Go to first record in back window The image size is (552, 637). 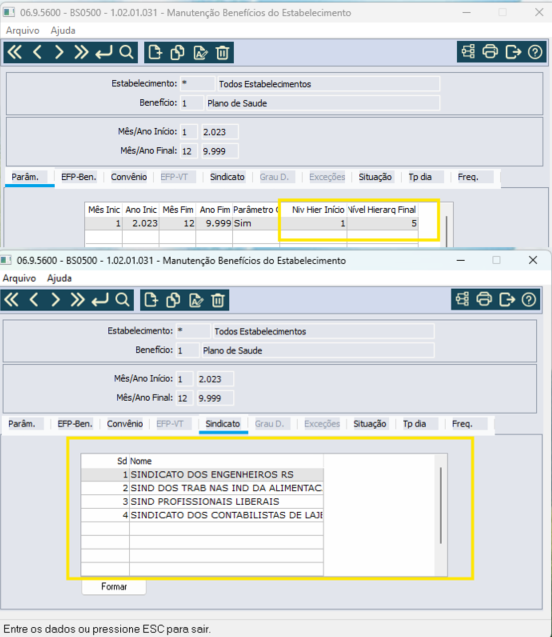[x=15, y=52]
